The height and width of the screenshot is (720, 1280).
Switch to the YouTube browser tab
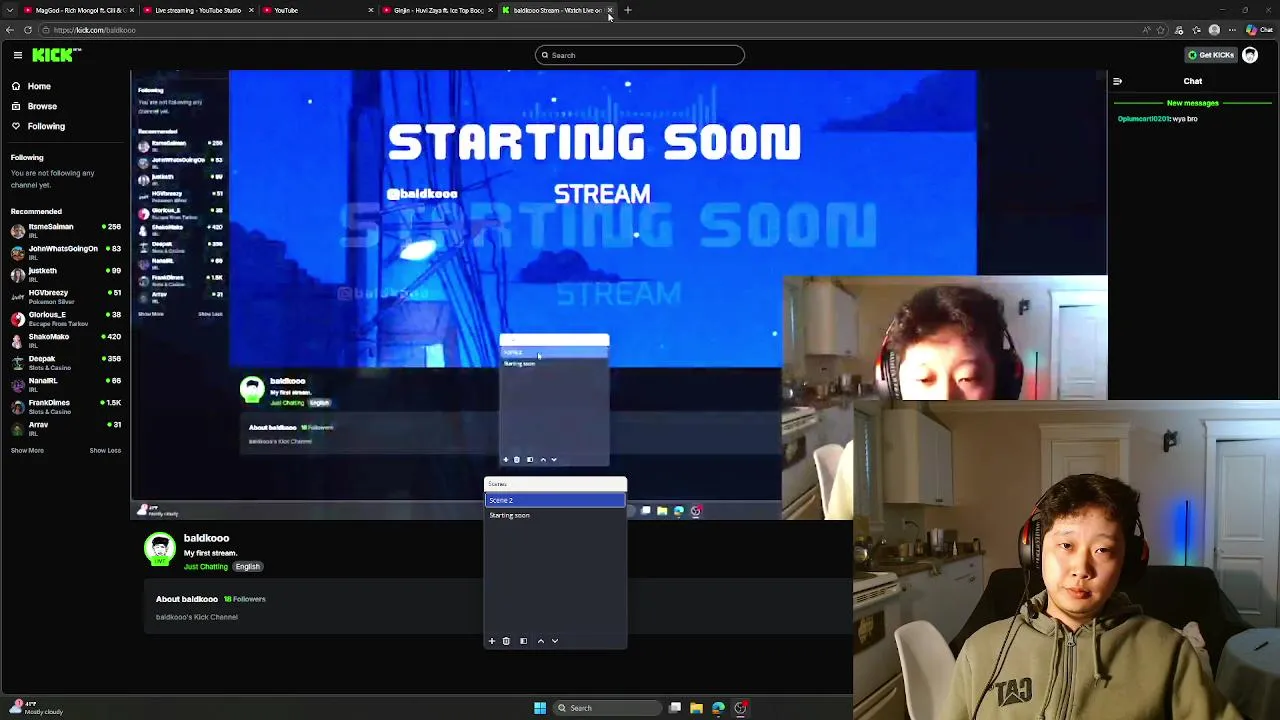(x=318, y=10)
